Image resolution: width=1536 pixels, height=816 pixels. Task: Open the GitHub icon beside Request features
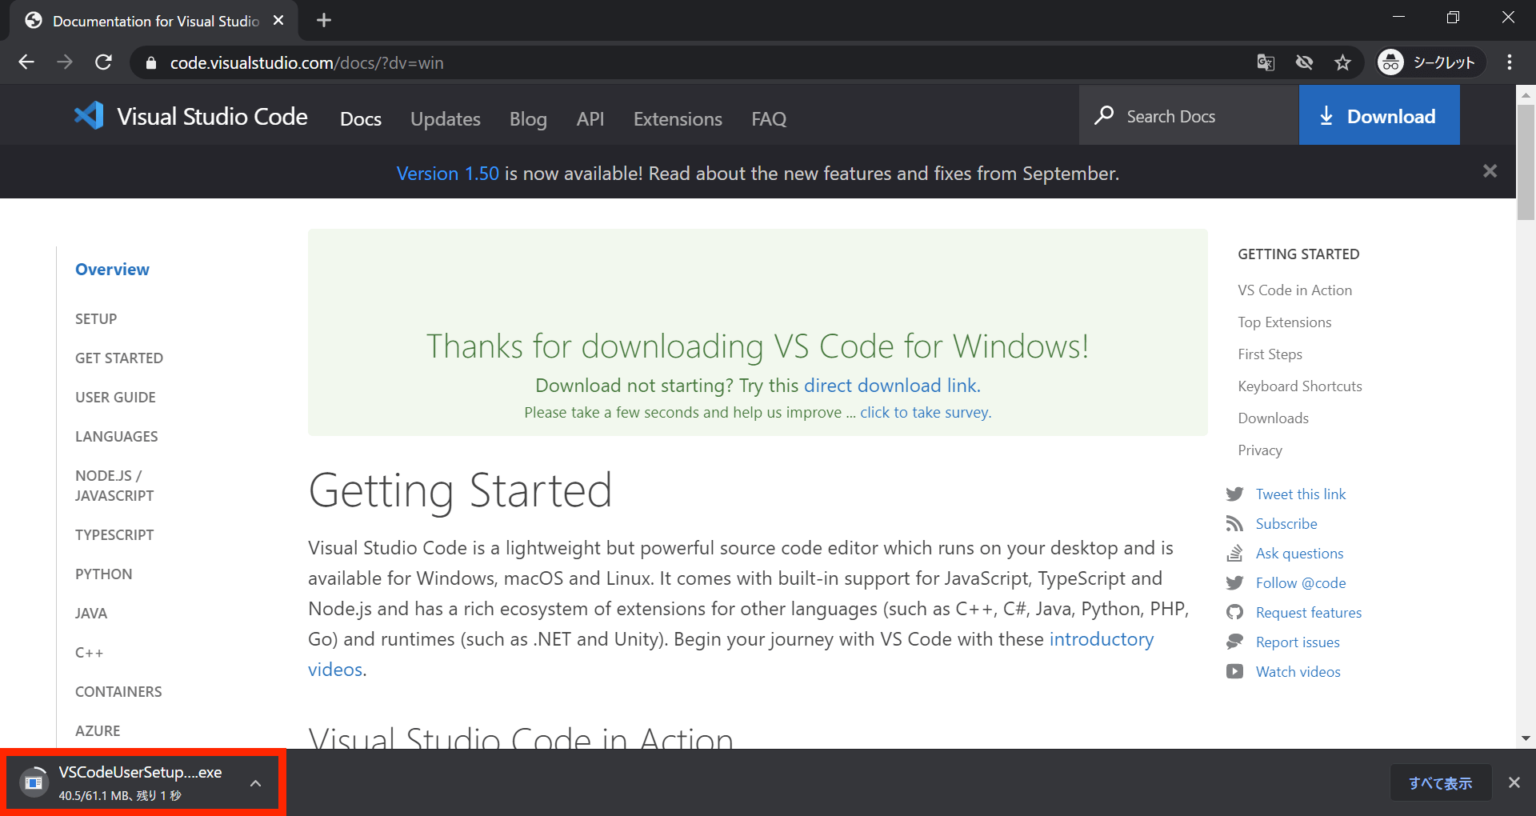(x=1235, y=612)
